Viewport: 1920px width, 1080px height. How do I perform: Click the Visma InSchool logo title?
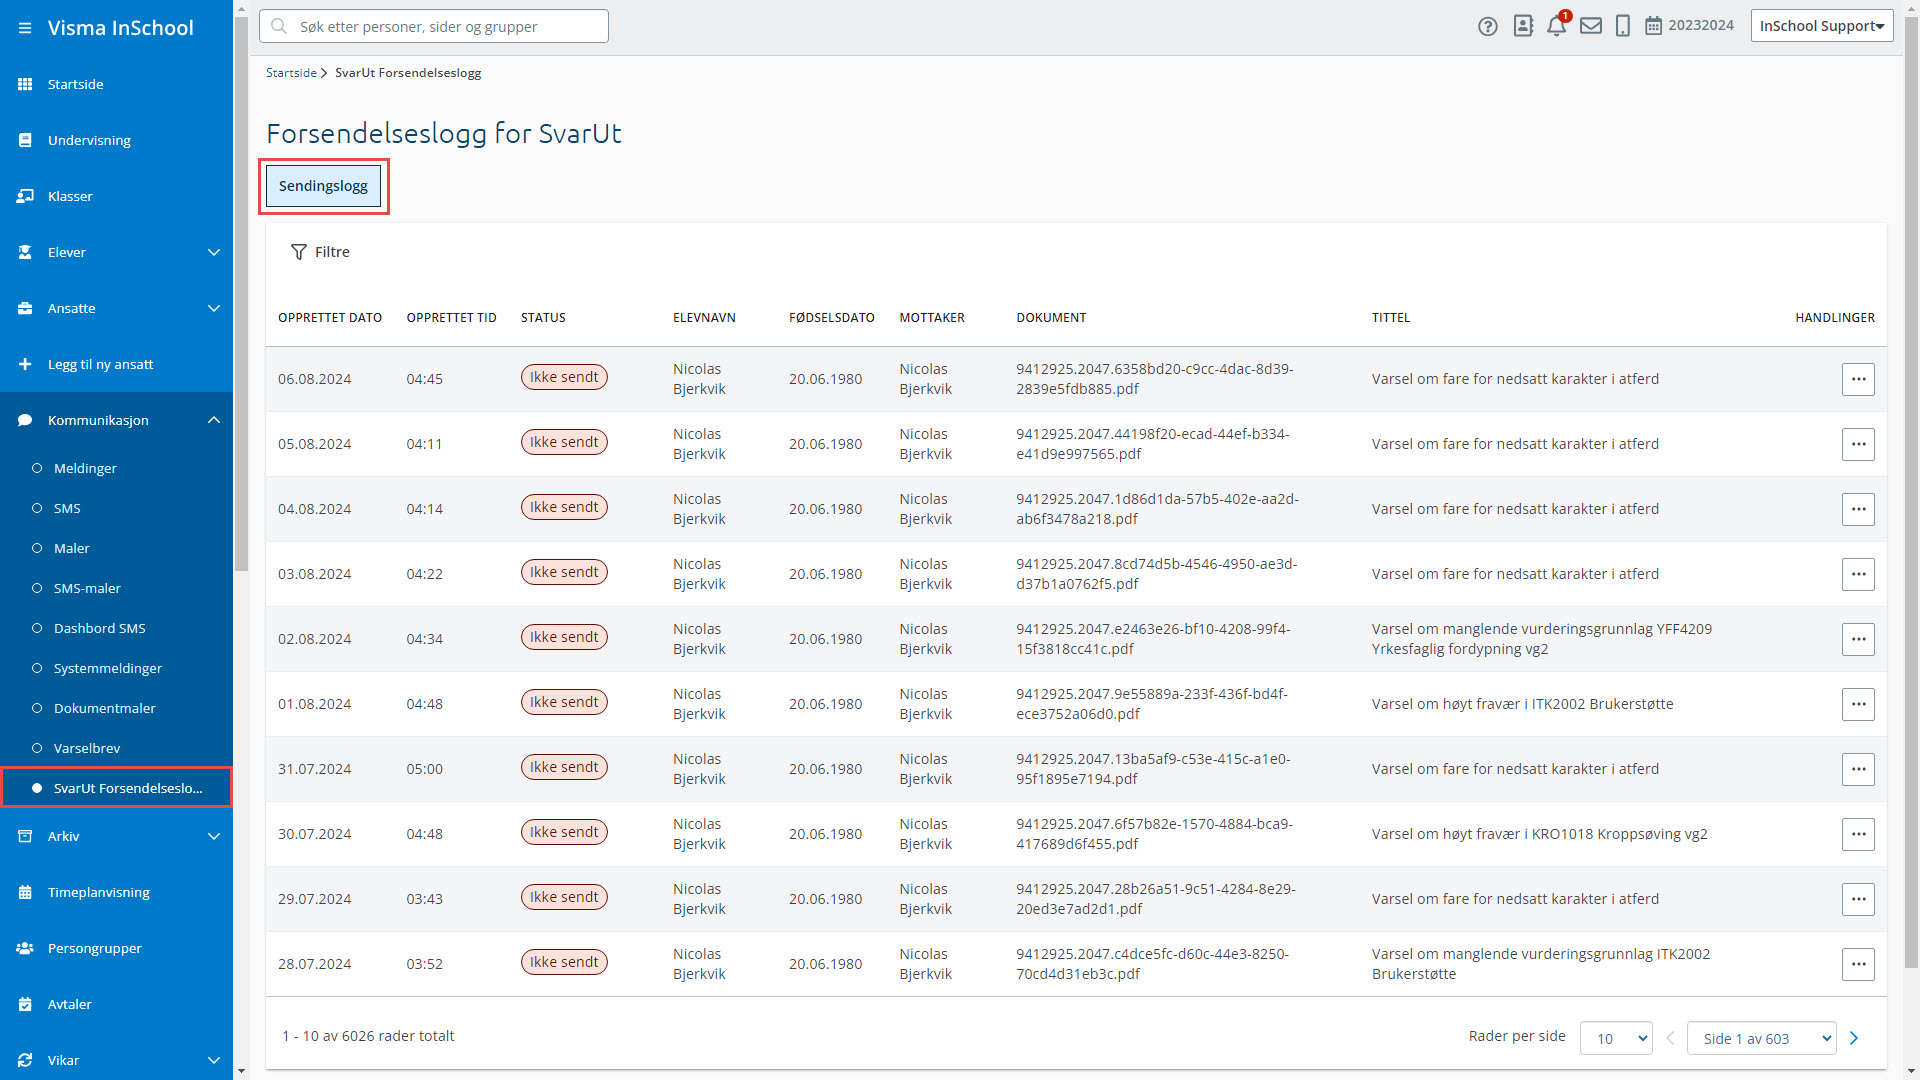coord(120,28)
